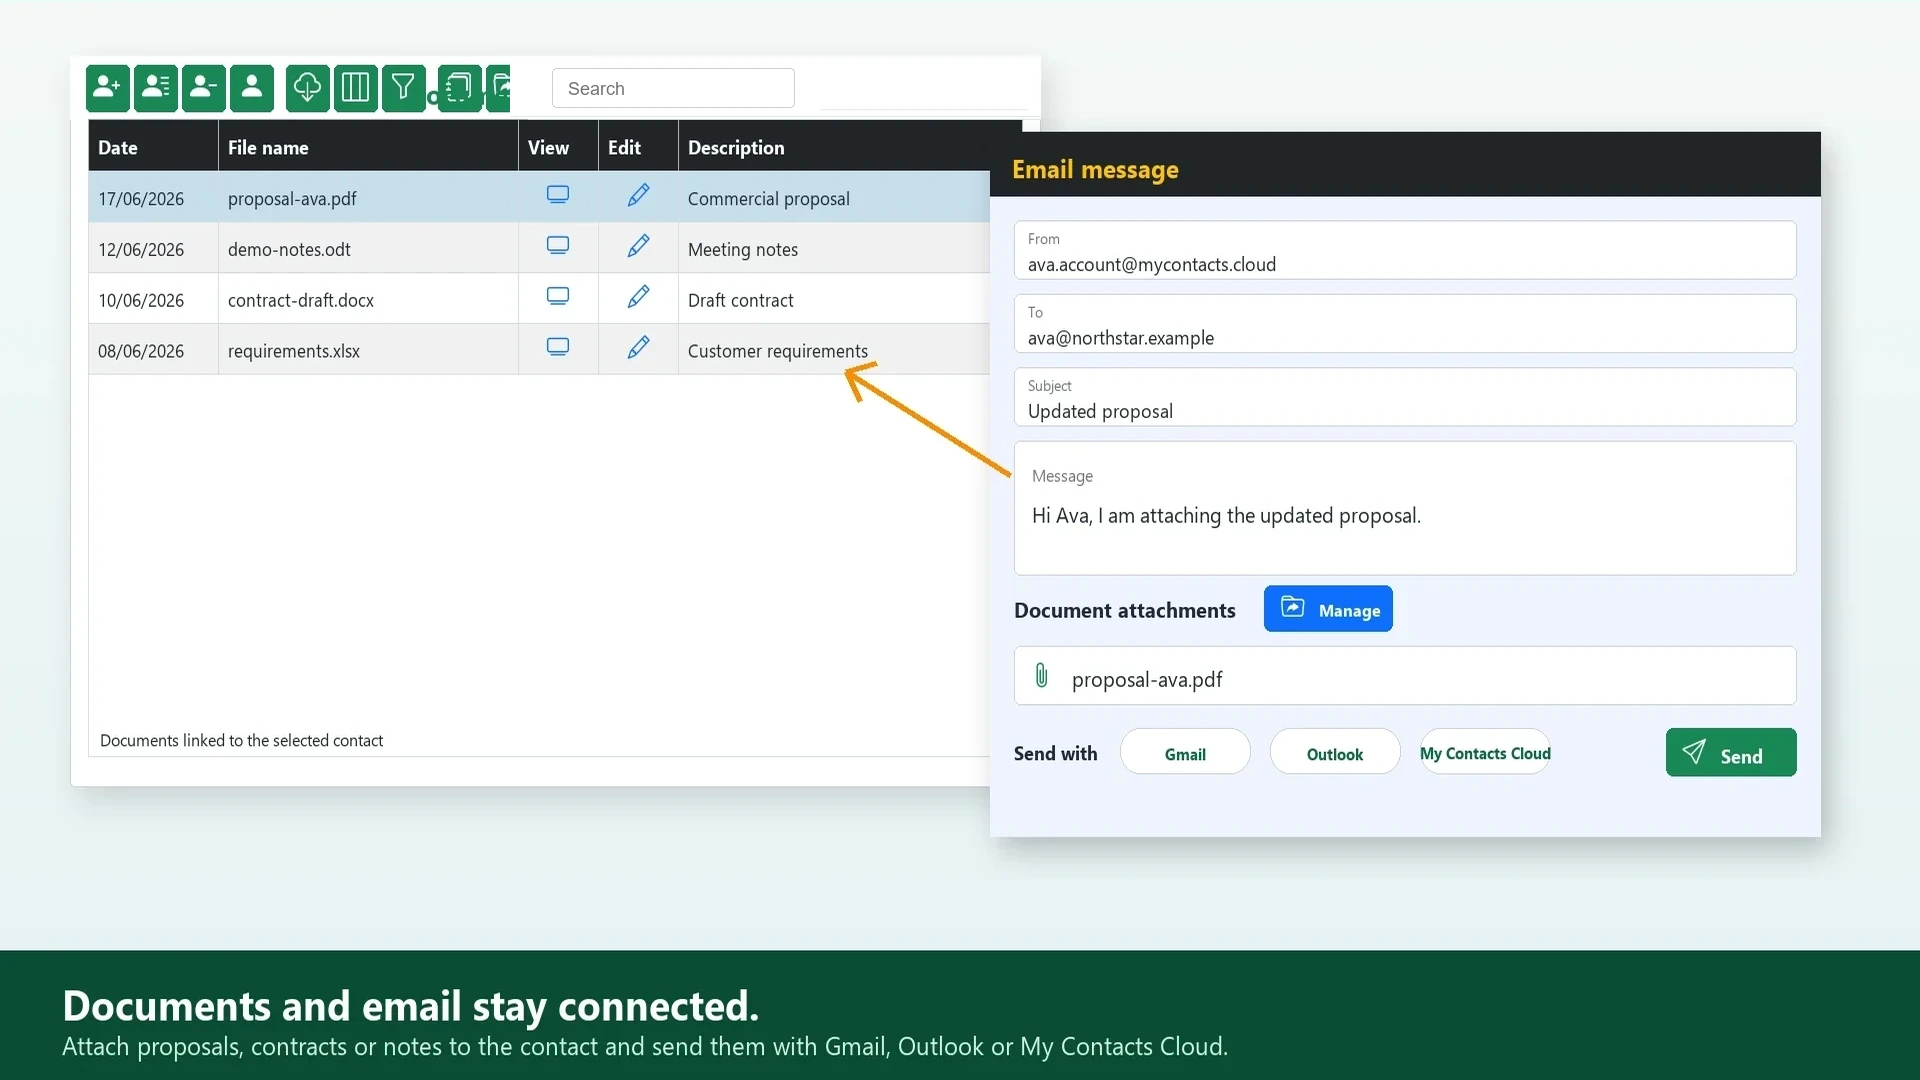Choose Outlook as sending service
The height and width of the screenshot is (1080, 1920).
(x=1335, y=752)
